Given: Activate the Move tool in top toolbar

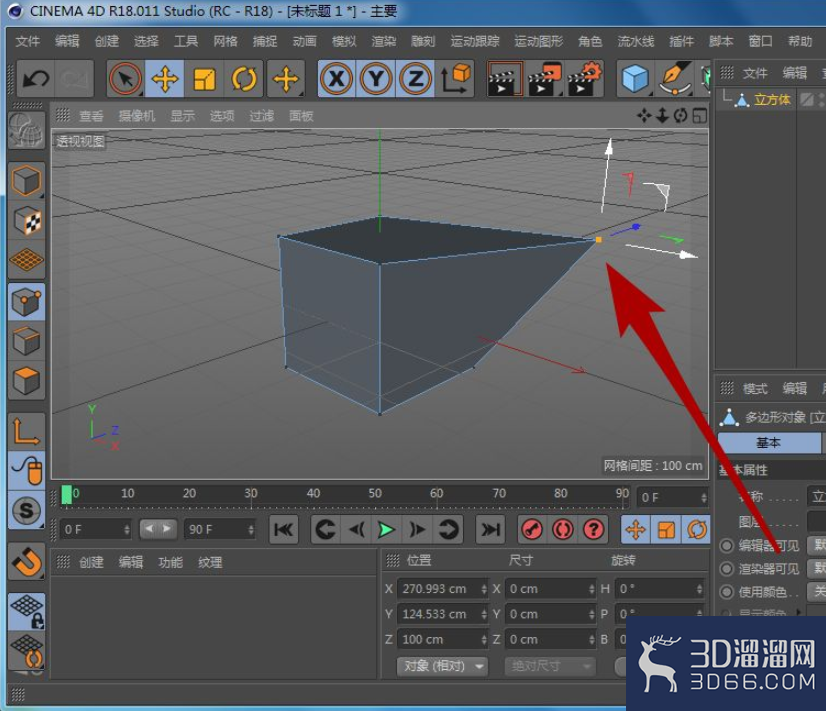Looking at the screenshot, I should point(164,79).
